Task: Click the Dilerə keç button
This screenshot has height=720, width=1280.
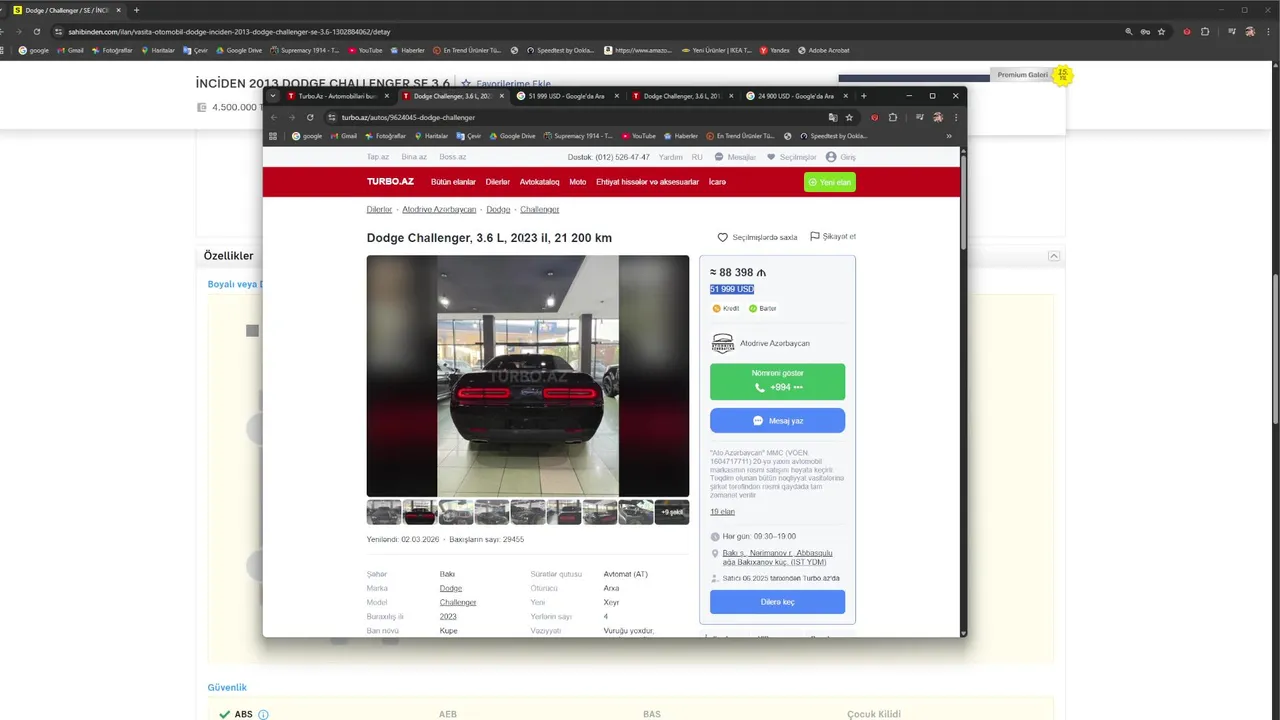Action: (777, 601)
